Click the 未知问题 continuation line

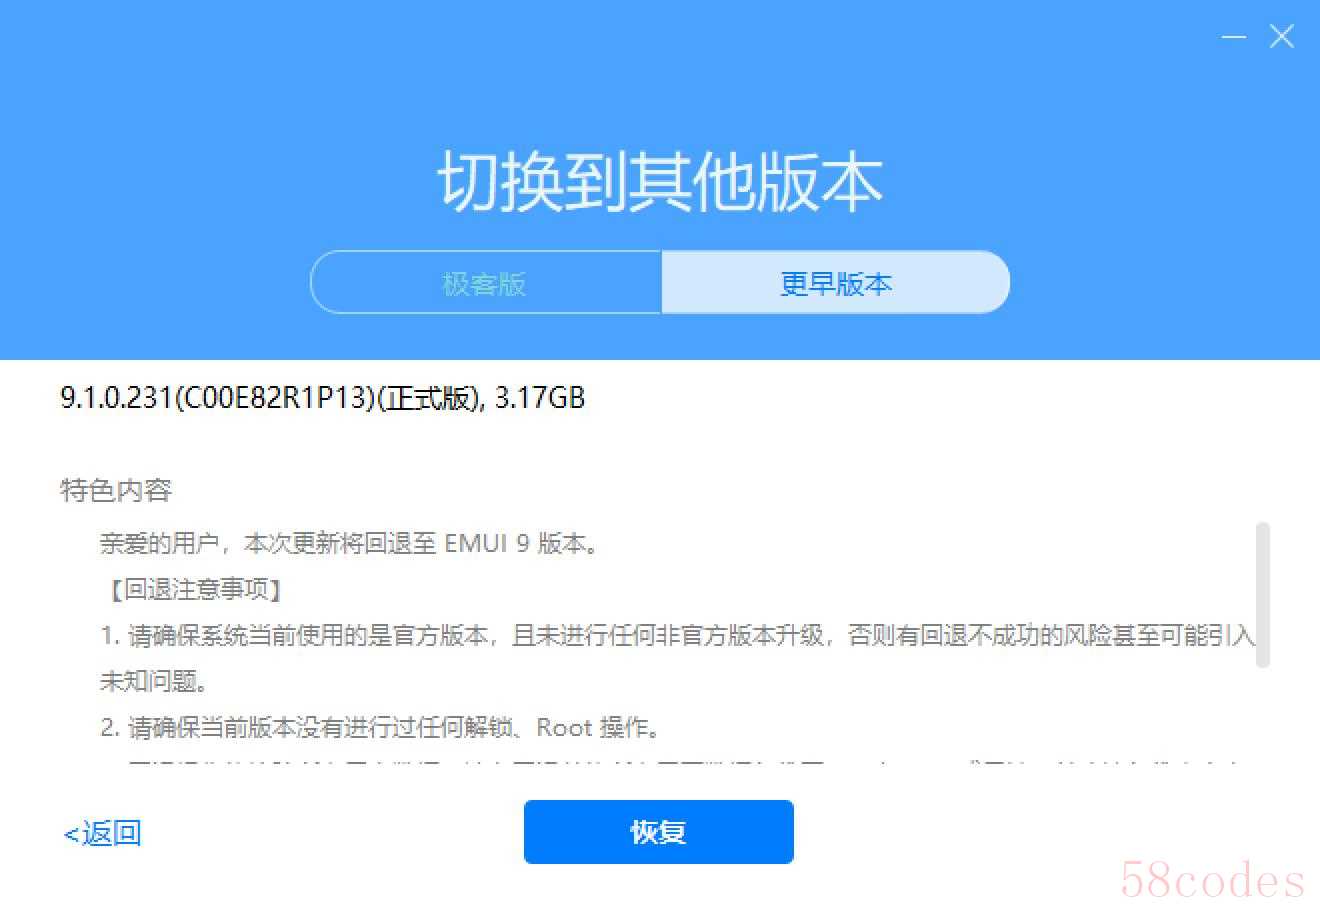[154, 681]
